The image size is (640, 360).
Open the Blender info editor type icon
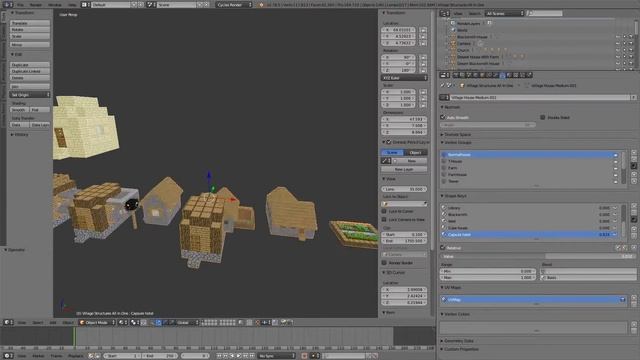[7, 4]
